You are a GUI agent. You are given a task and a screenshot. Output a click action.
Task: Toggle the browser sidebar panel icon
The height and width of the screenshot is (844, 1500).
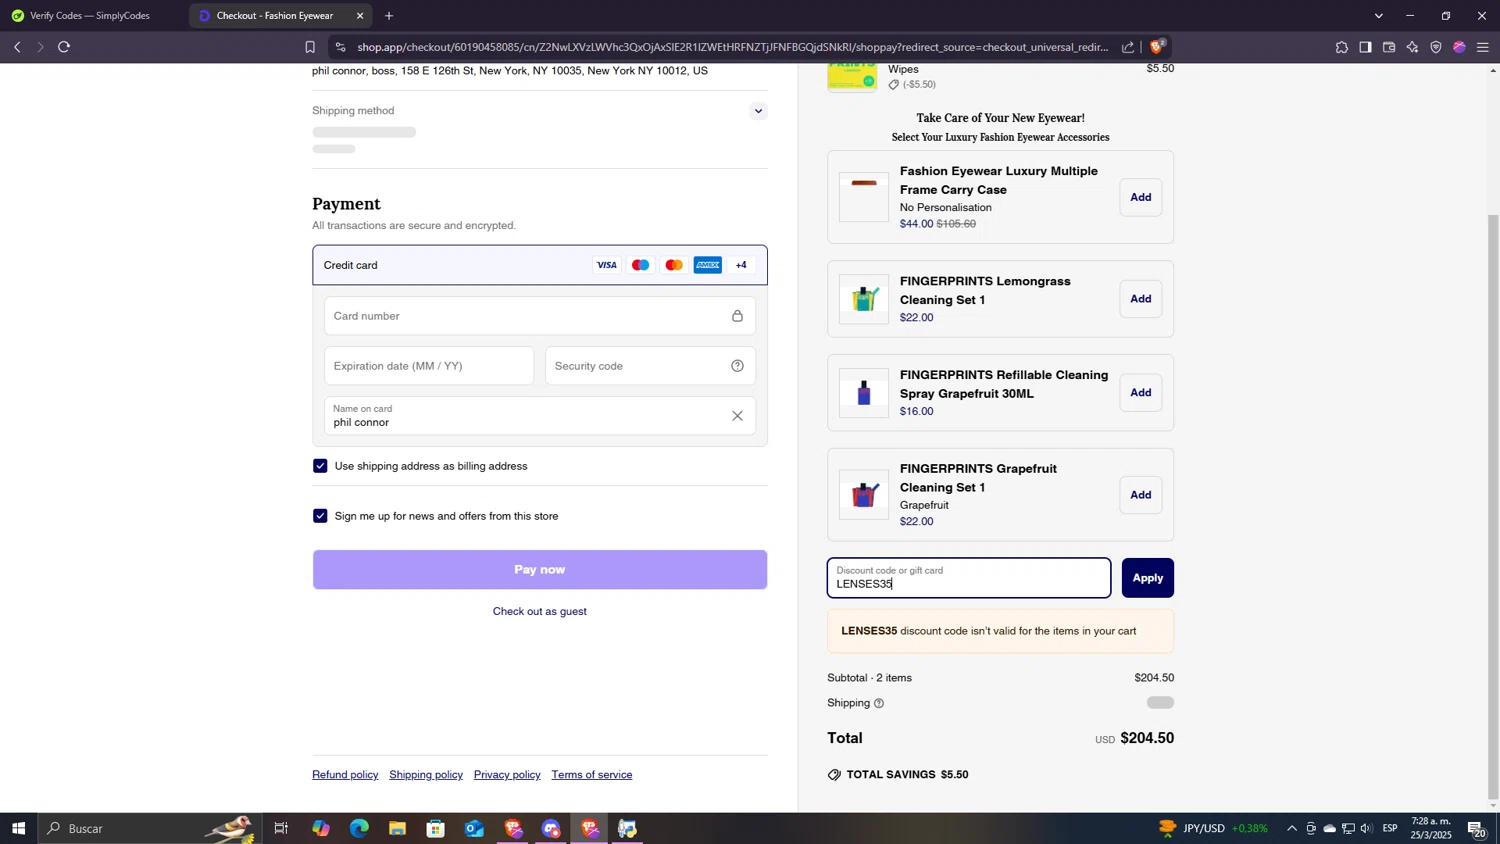1365,47
